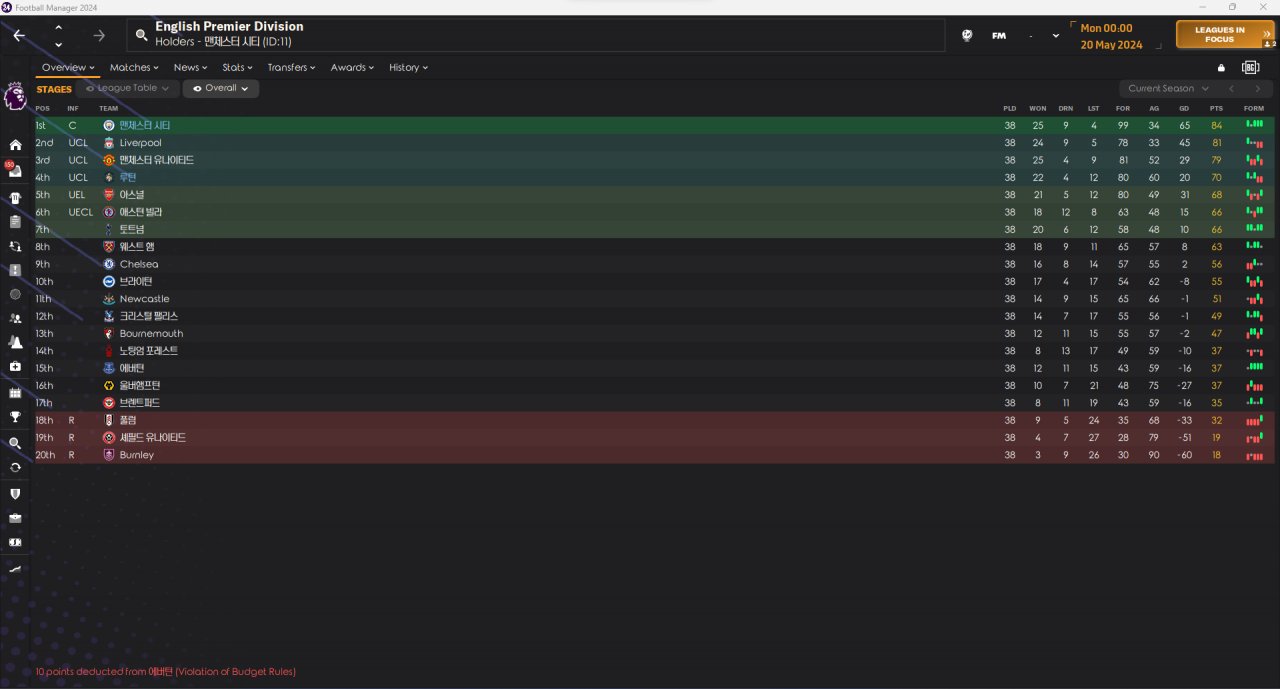Viewport: 1280px width, 689px height.
Task: Click the BG background icon
Action: [1250, 67]
